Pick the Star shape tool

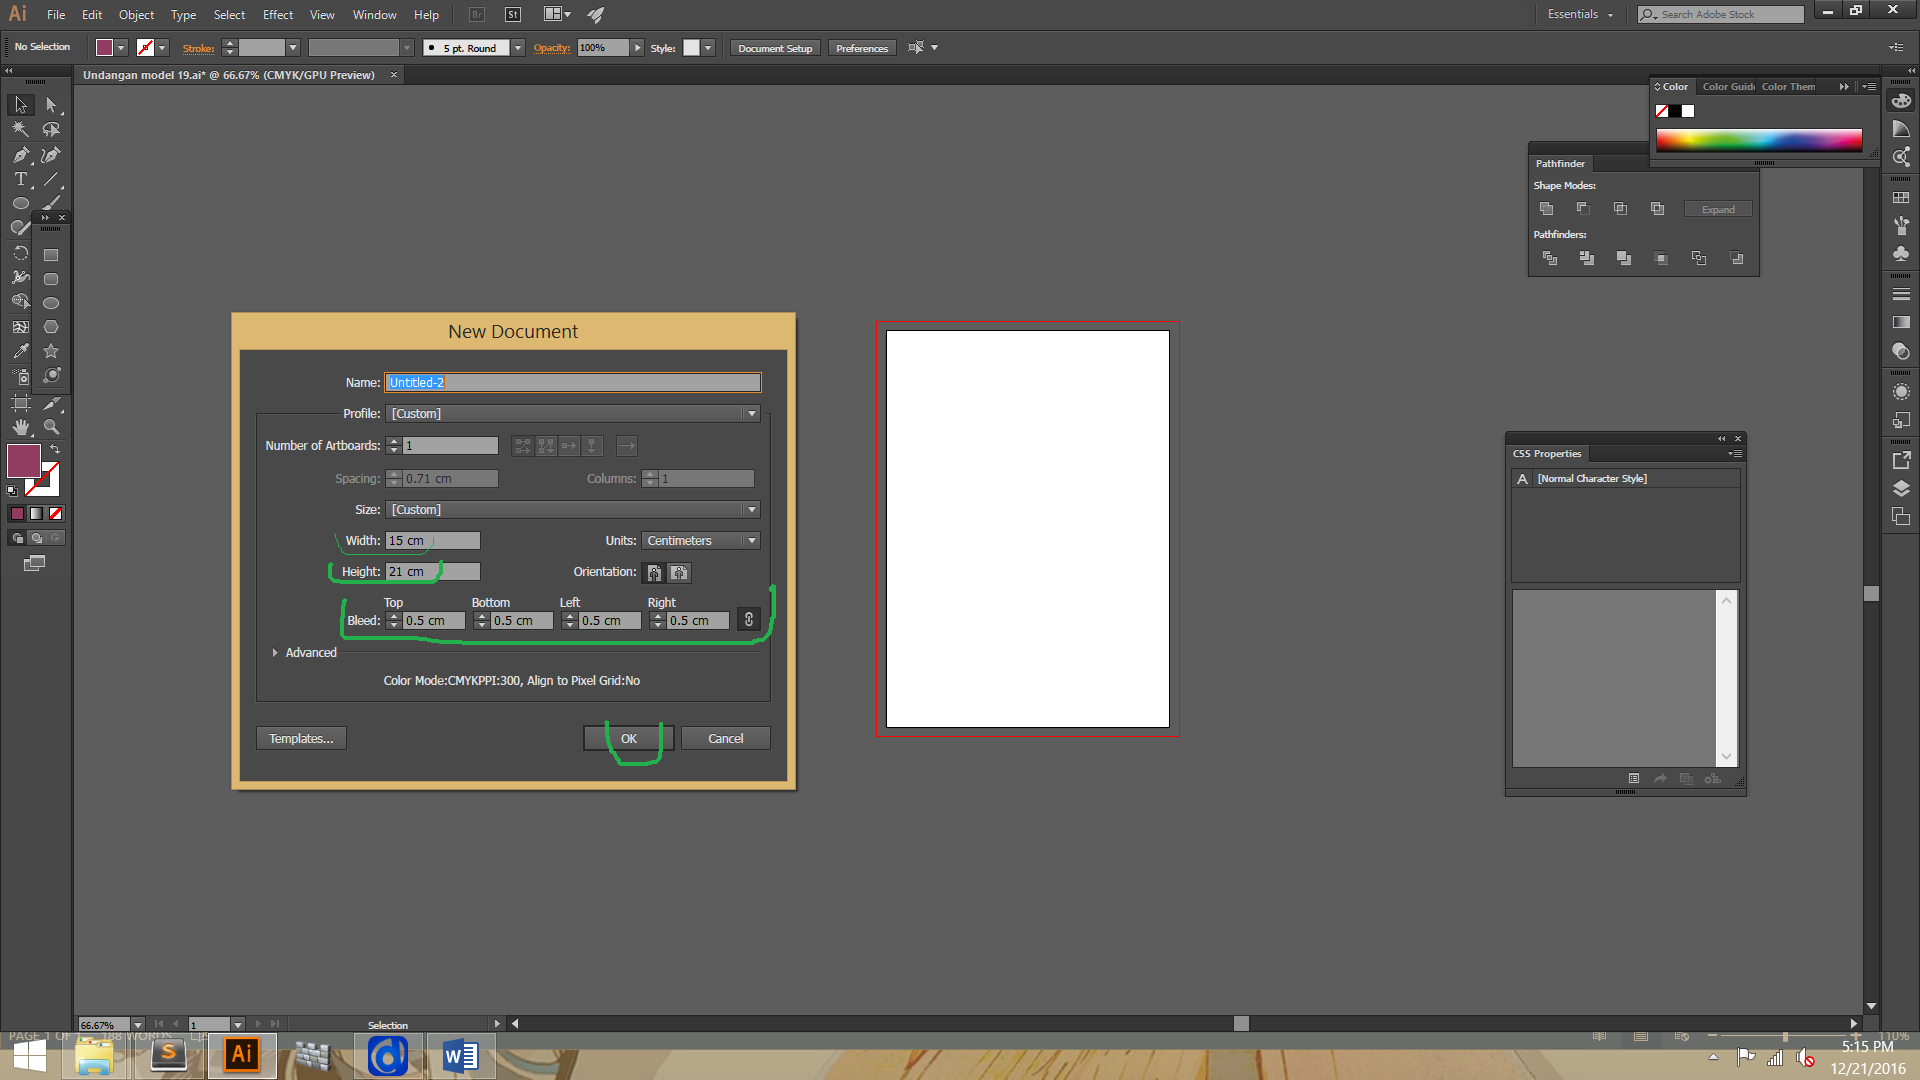51,351
